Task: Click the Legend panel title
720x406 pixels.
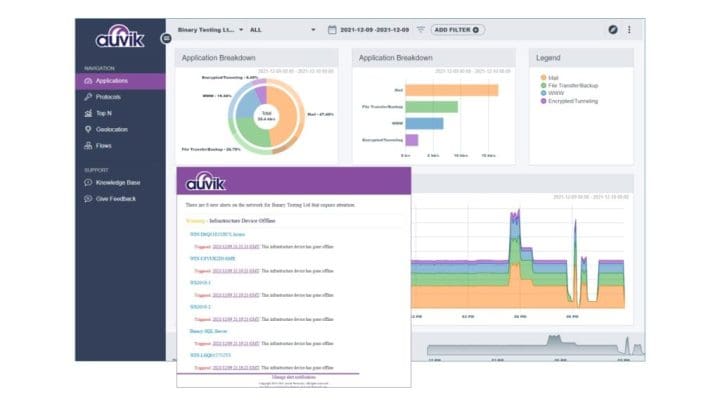Action: (x=548, y=58)
